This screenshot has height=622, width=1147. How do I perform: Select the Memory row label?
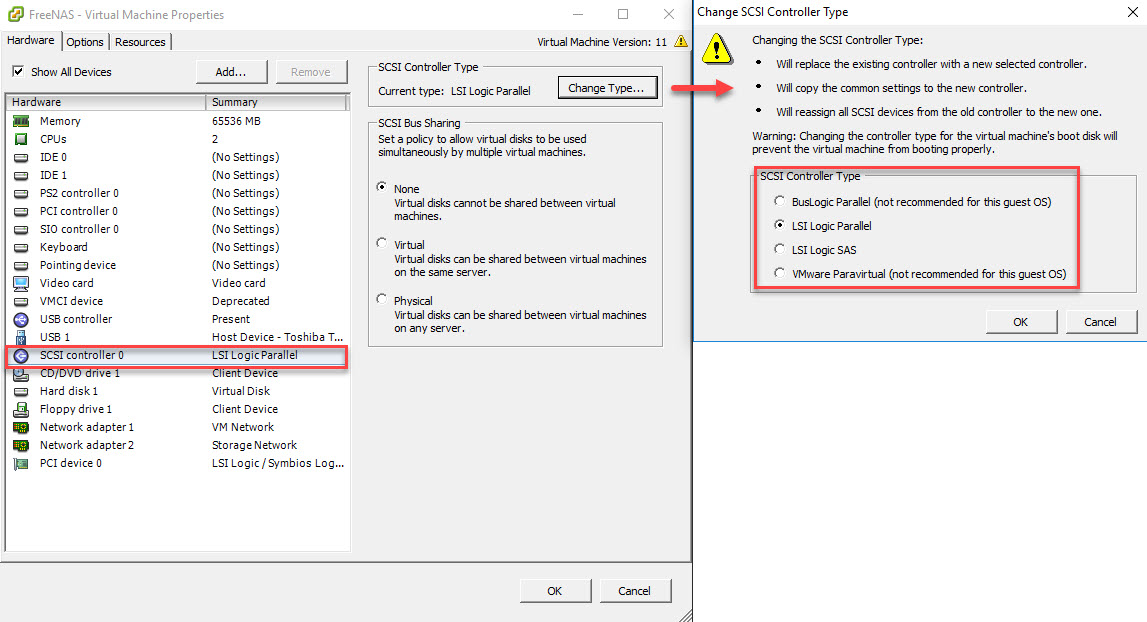[60, 121]
